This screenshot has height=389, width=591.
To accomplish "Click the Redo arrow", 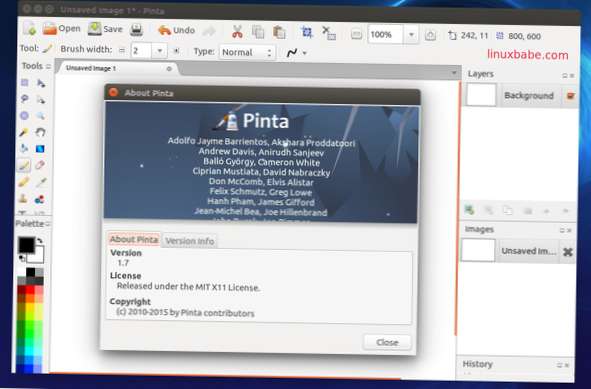I will coord(209,31).
